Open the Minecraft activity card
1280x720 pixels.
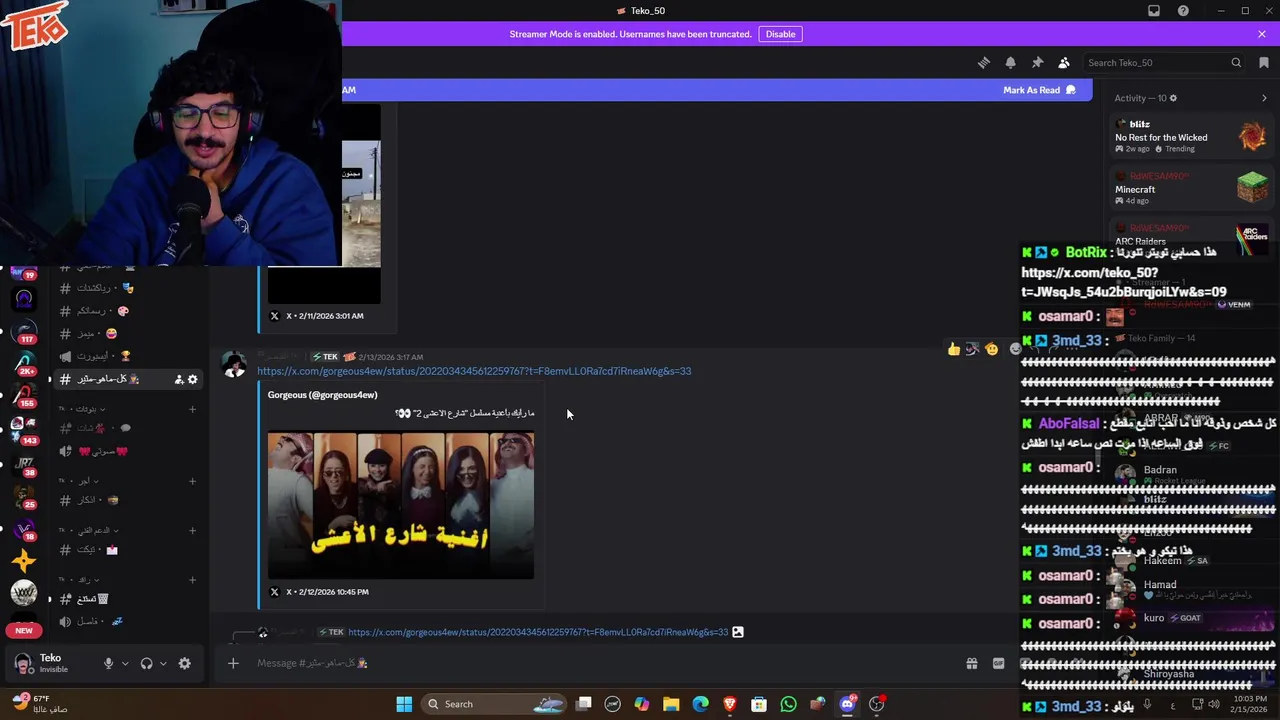1192,189
